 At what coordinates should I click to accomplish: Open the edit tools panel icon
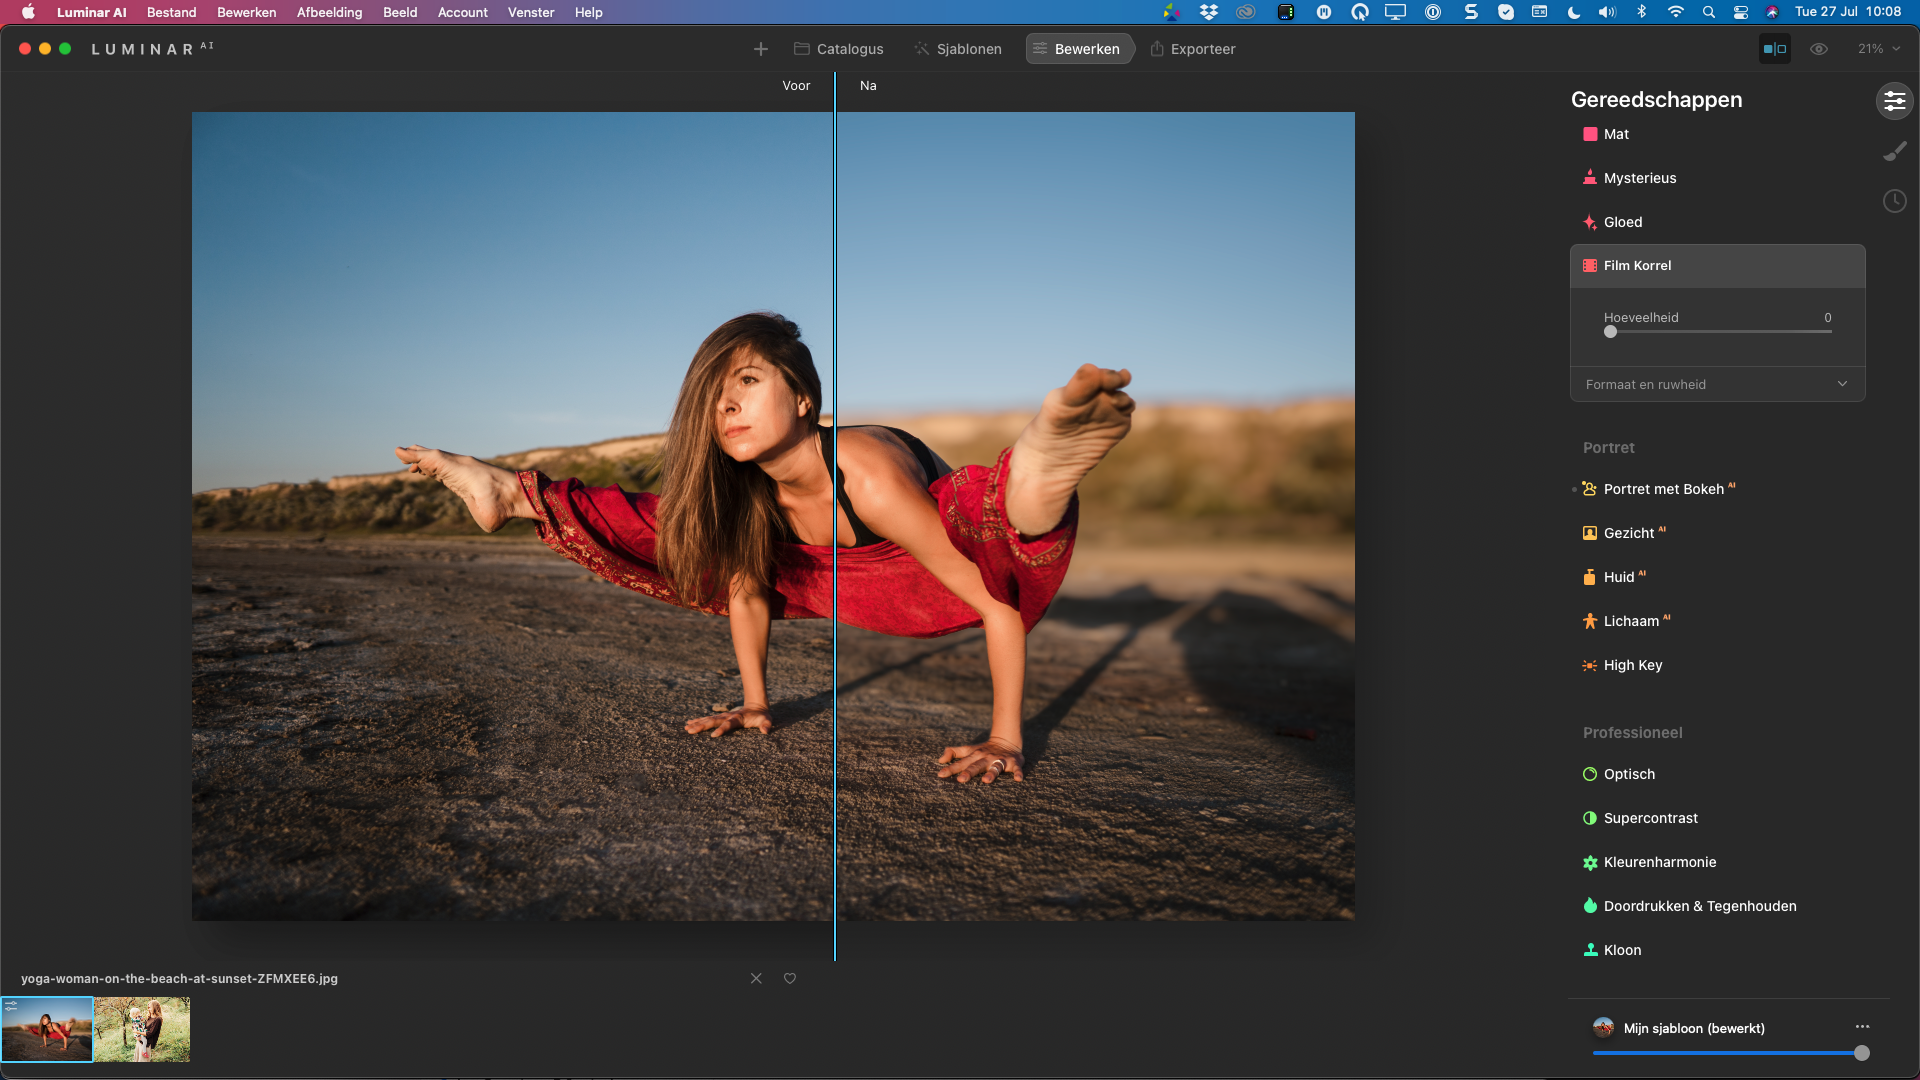point(1894,101)
